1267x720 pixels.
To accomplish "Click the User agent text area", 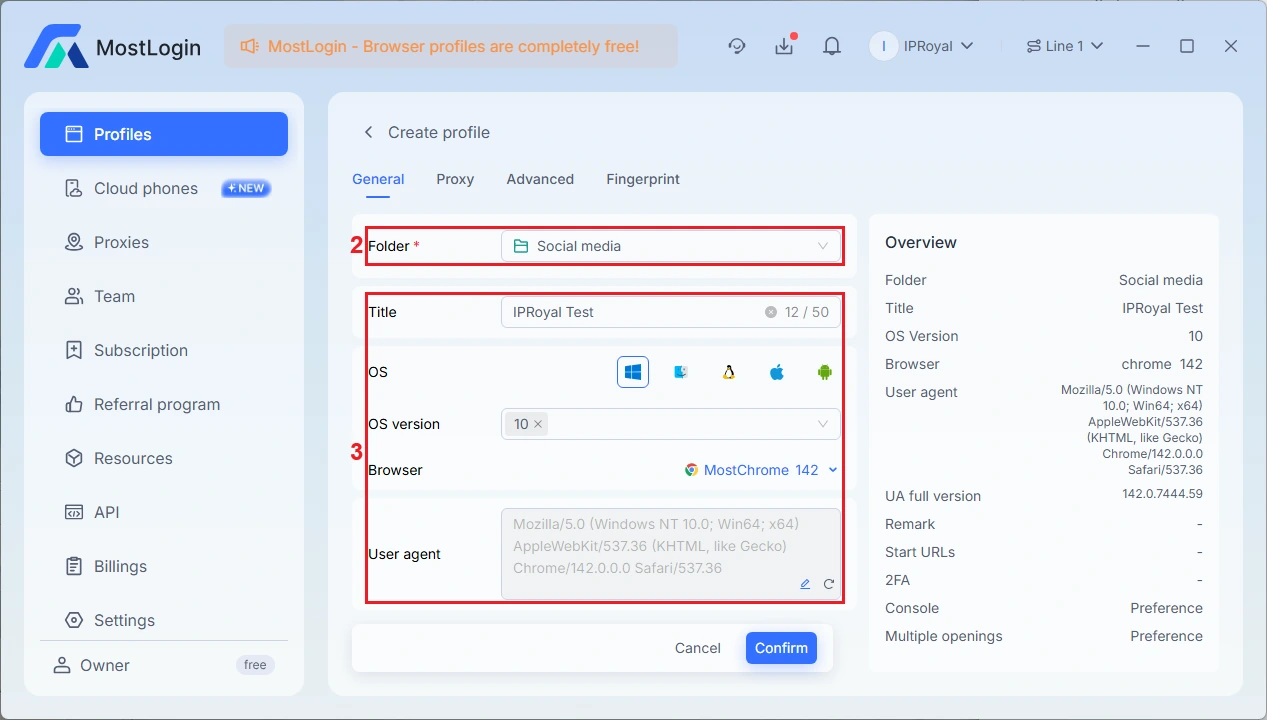I will click(671, 554).
